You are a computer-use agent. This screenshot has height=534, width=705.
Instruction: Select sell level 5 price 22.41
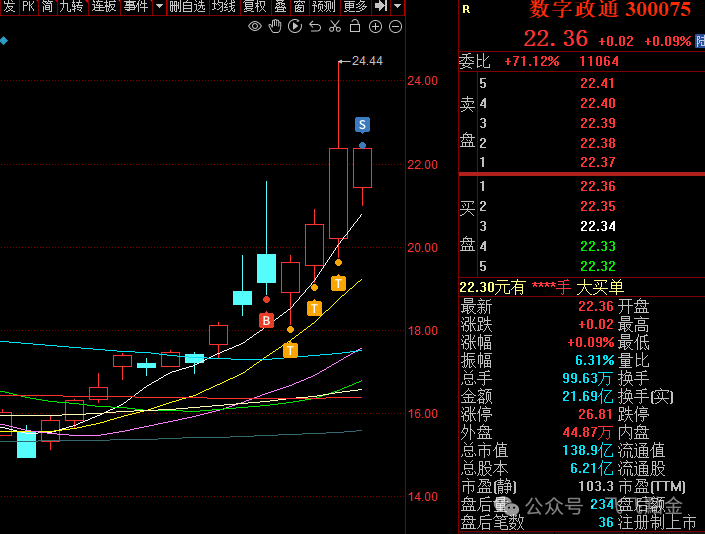tap(598, 83)
